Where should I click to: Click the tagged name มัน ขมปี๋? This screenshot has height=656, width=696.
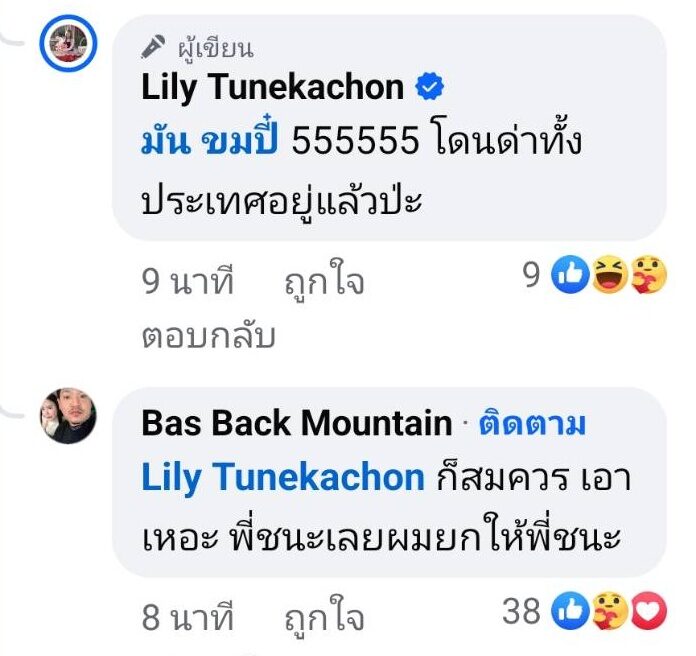pos(210,139)
